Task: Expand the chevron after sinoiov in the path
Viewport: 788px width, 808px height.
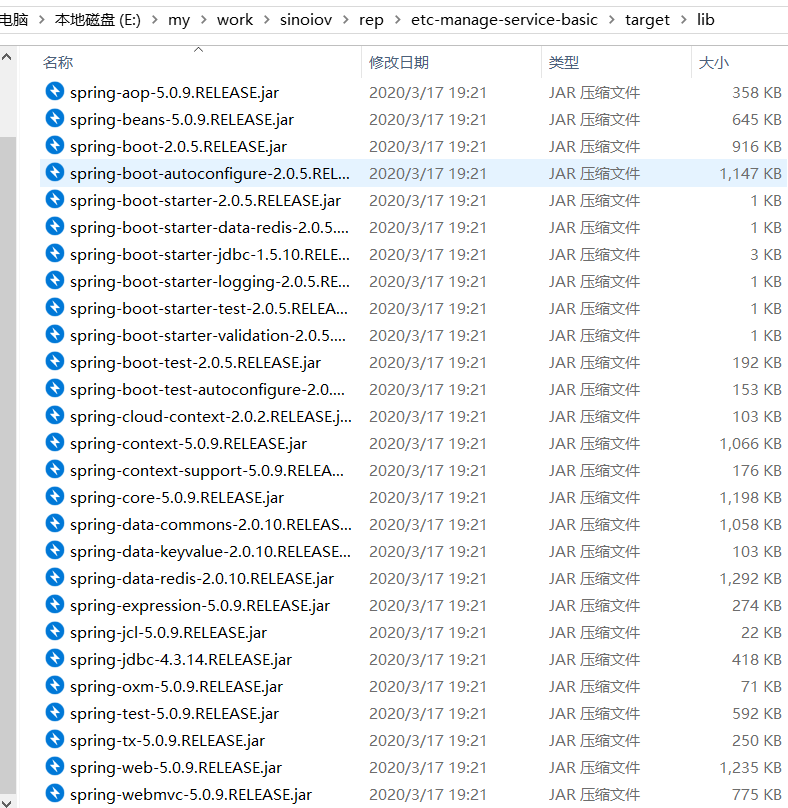Action: click(x=346, y=20)
